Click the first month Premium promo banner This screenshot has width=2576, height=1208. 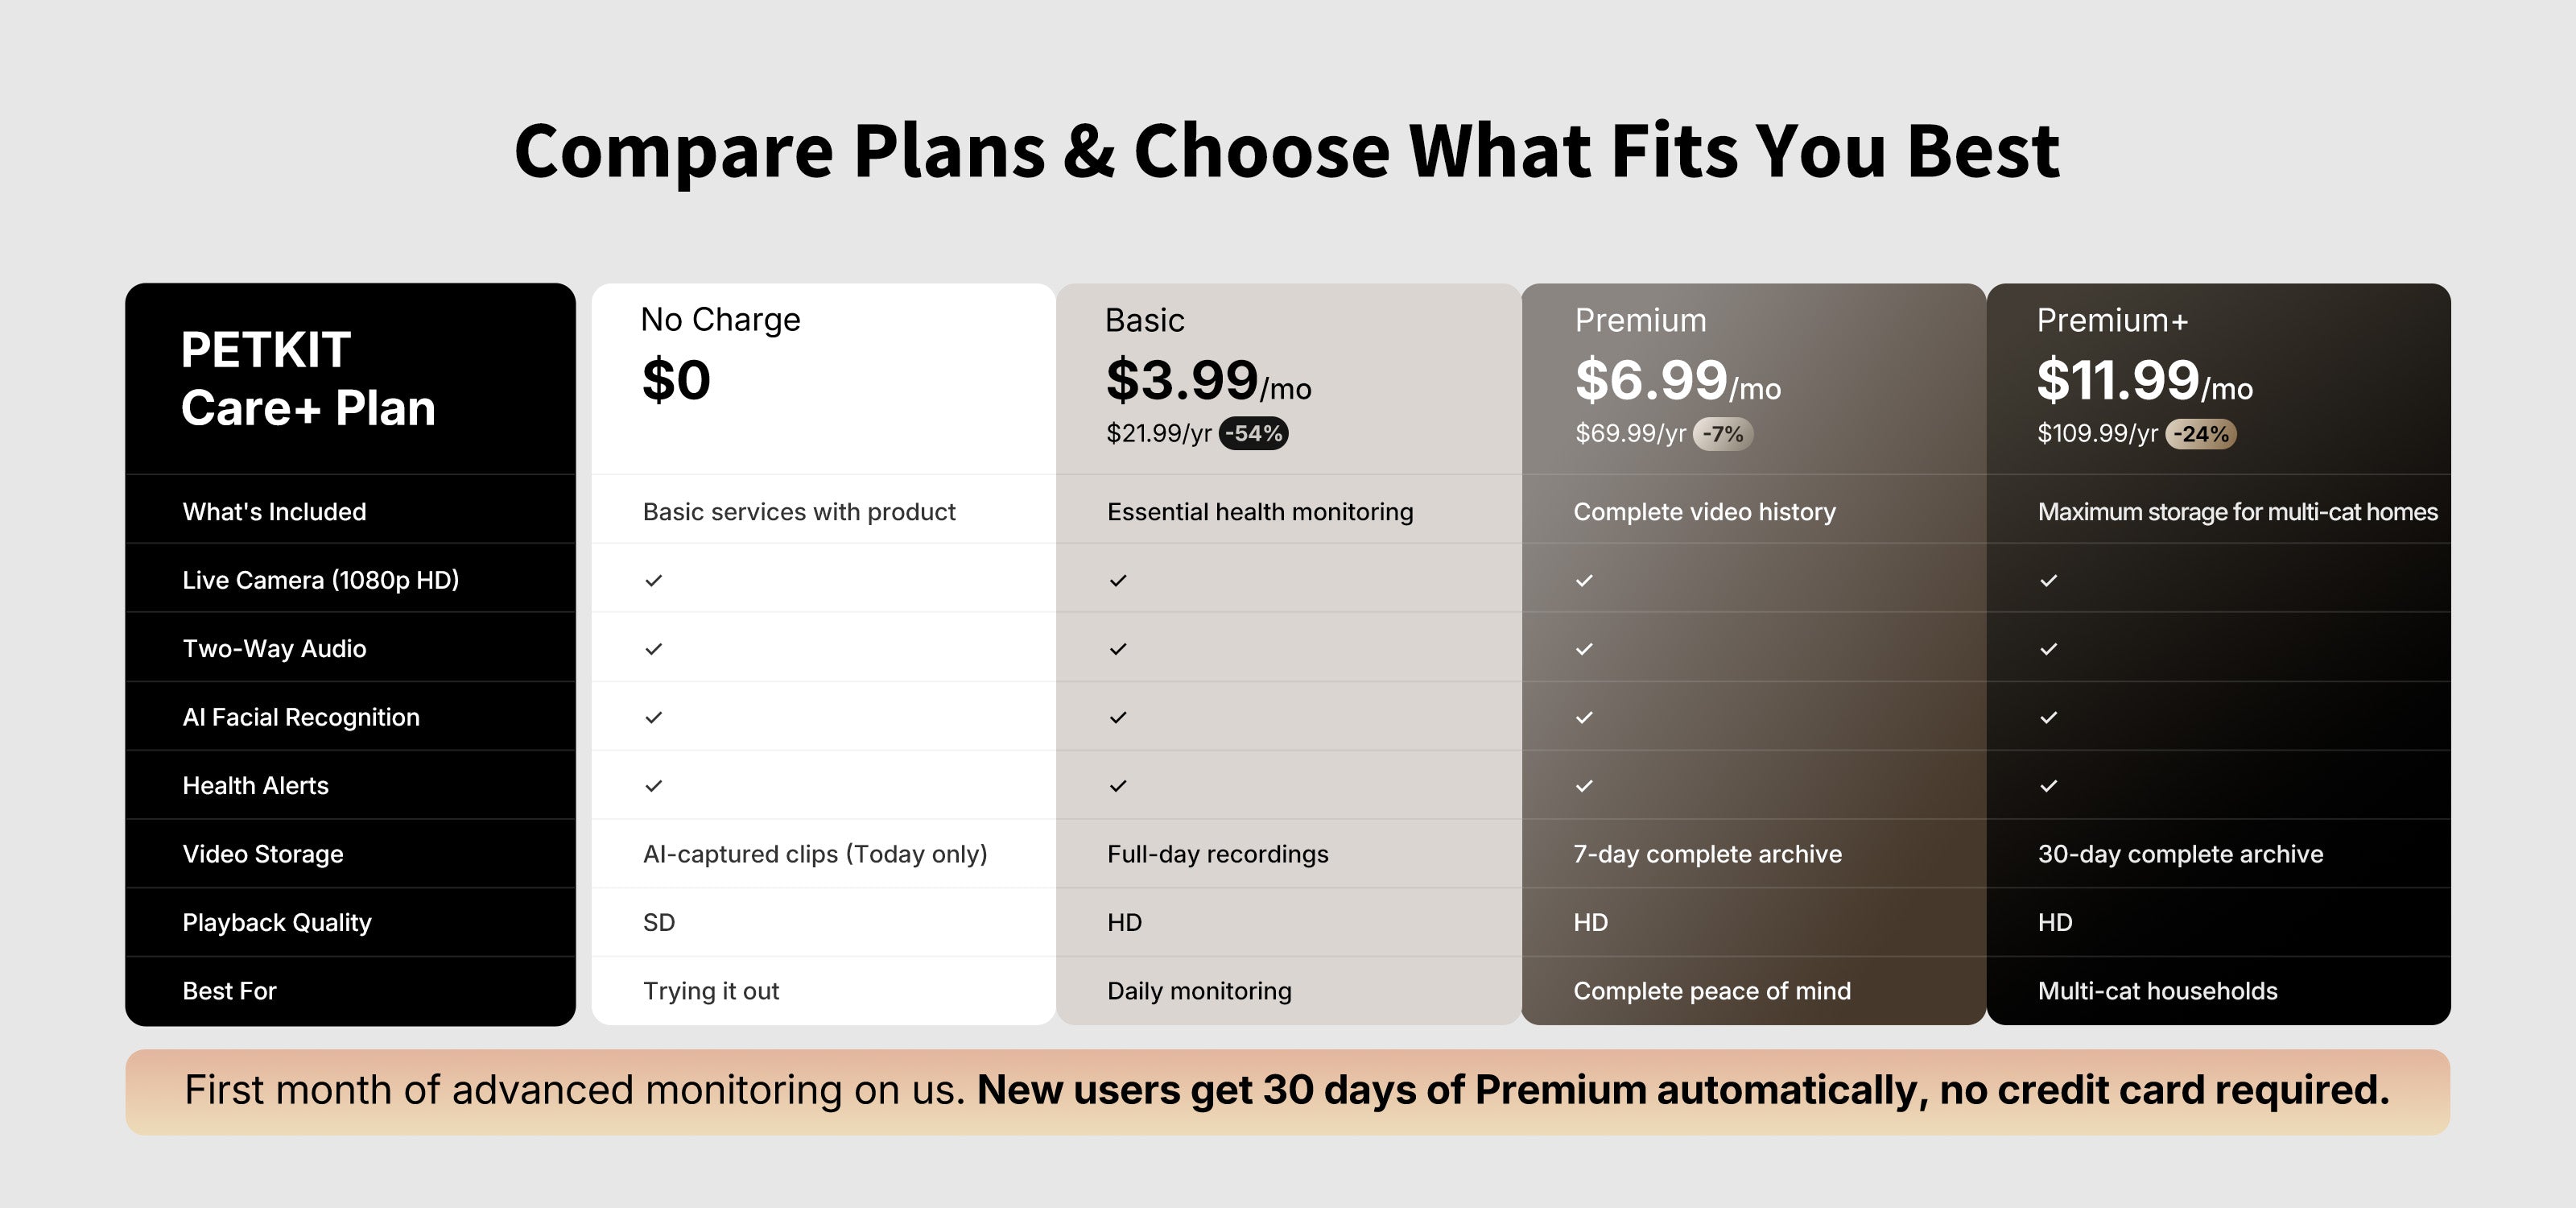click(x=1287, y=1091)
